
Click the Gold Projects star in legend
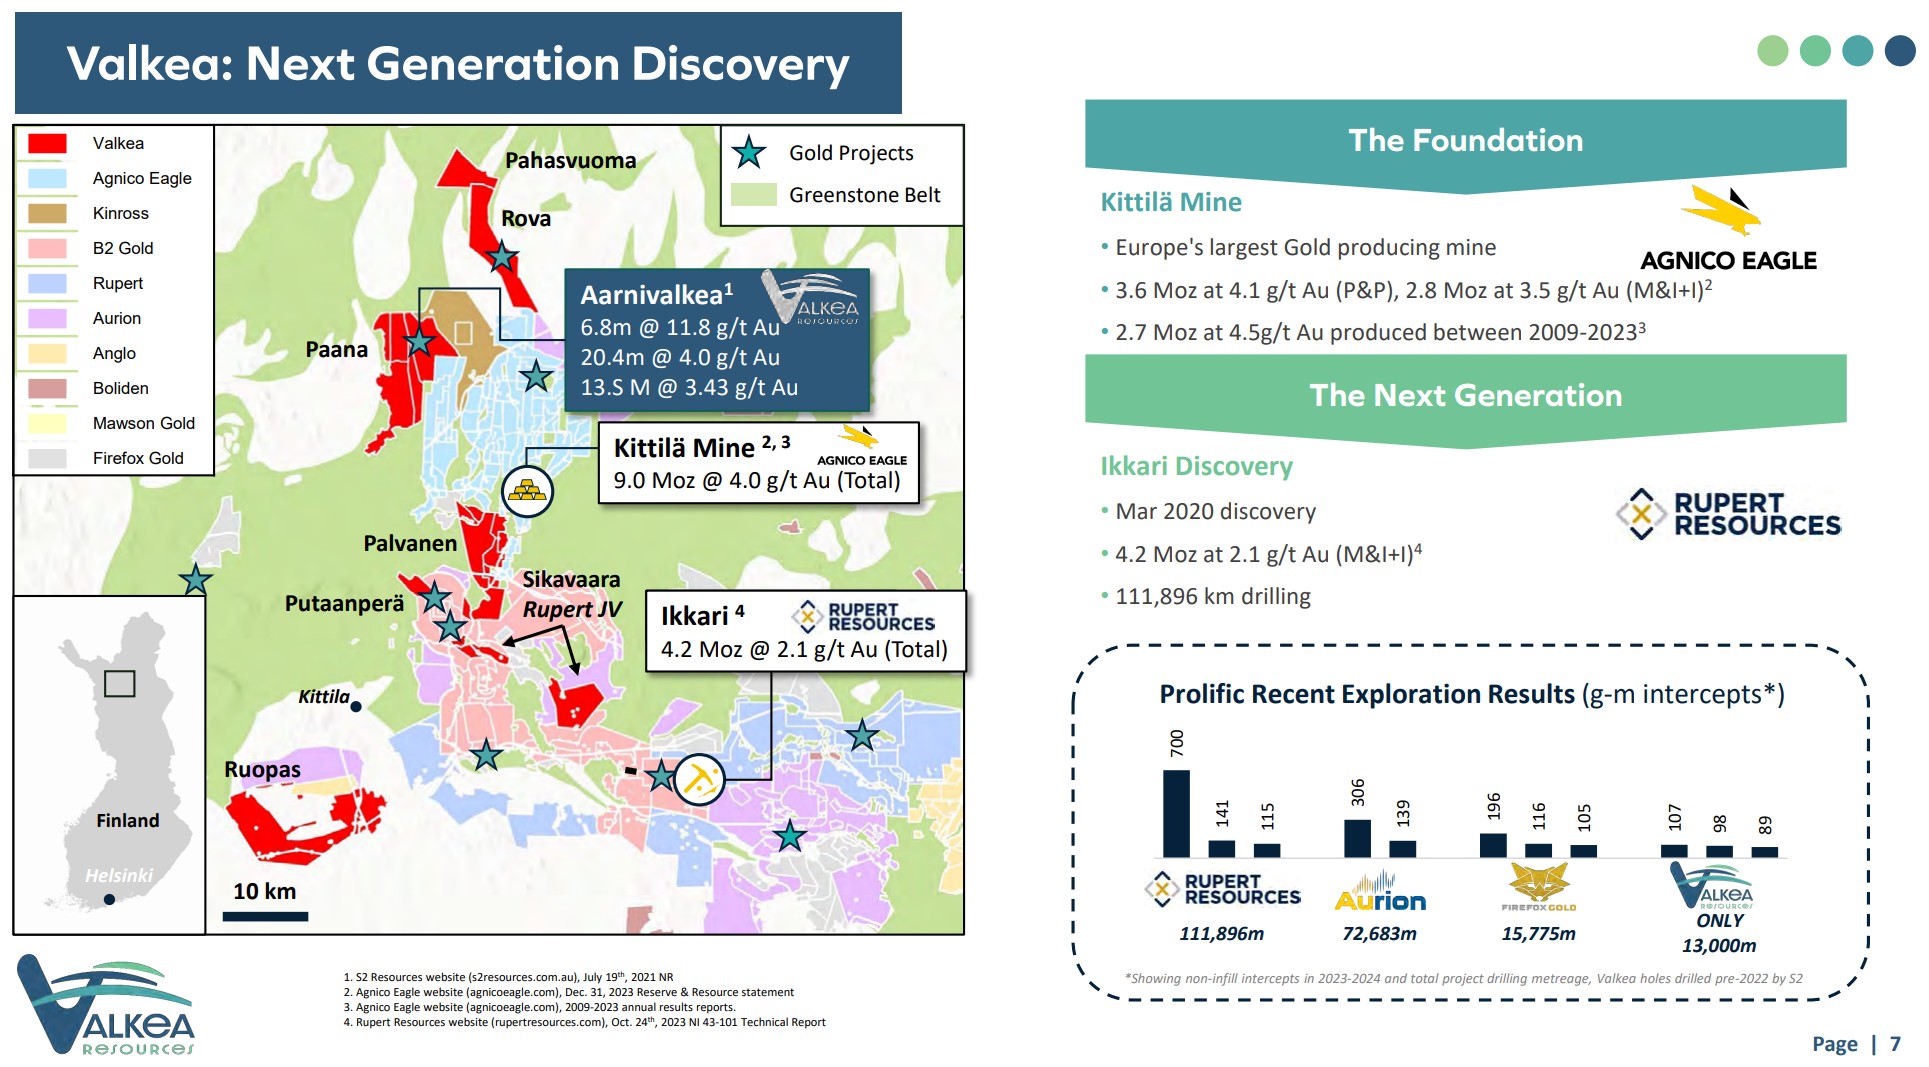pyautogui.click(x=749, y=153)
